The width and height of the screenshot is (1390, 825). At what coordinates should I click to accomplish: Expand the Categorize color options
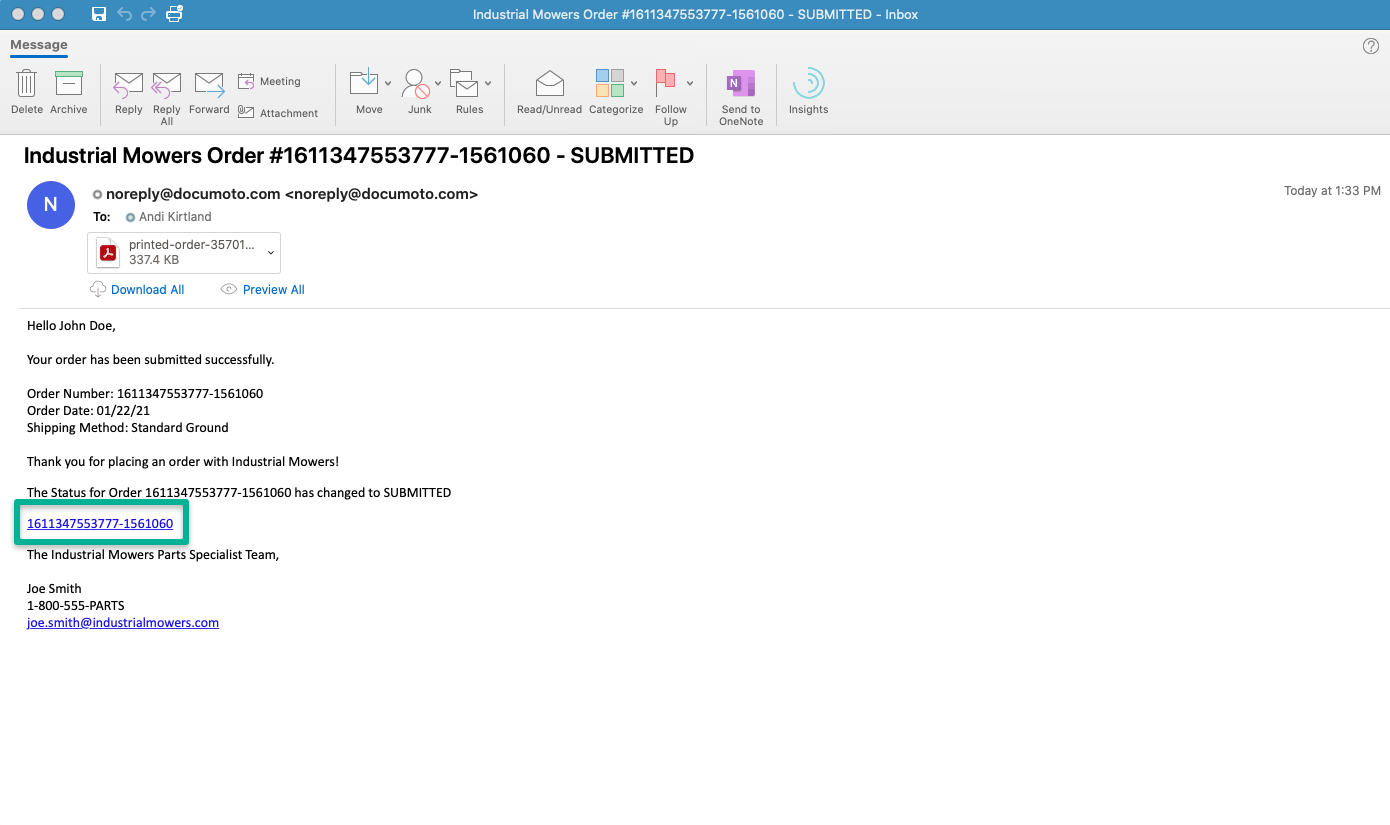tap(634, 84)
